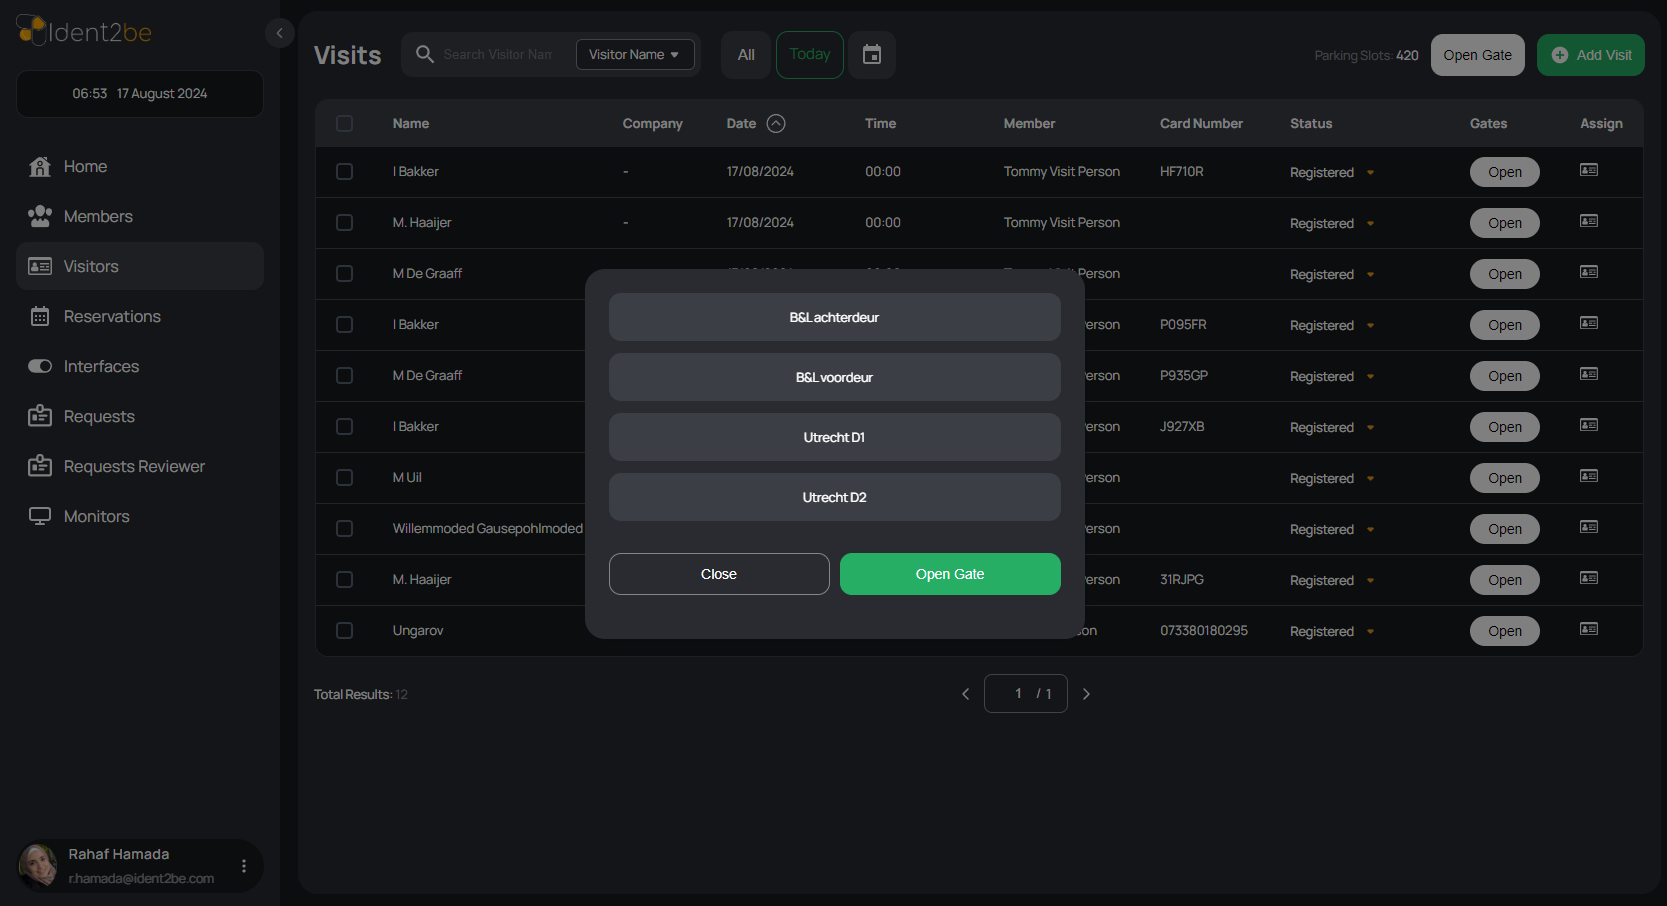Image resolution: width=1667 pixels, height=906 pixels.
Task: Tick the select-all checkbox in header
Action: click(345, 123)
